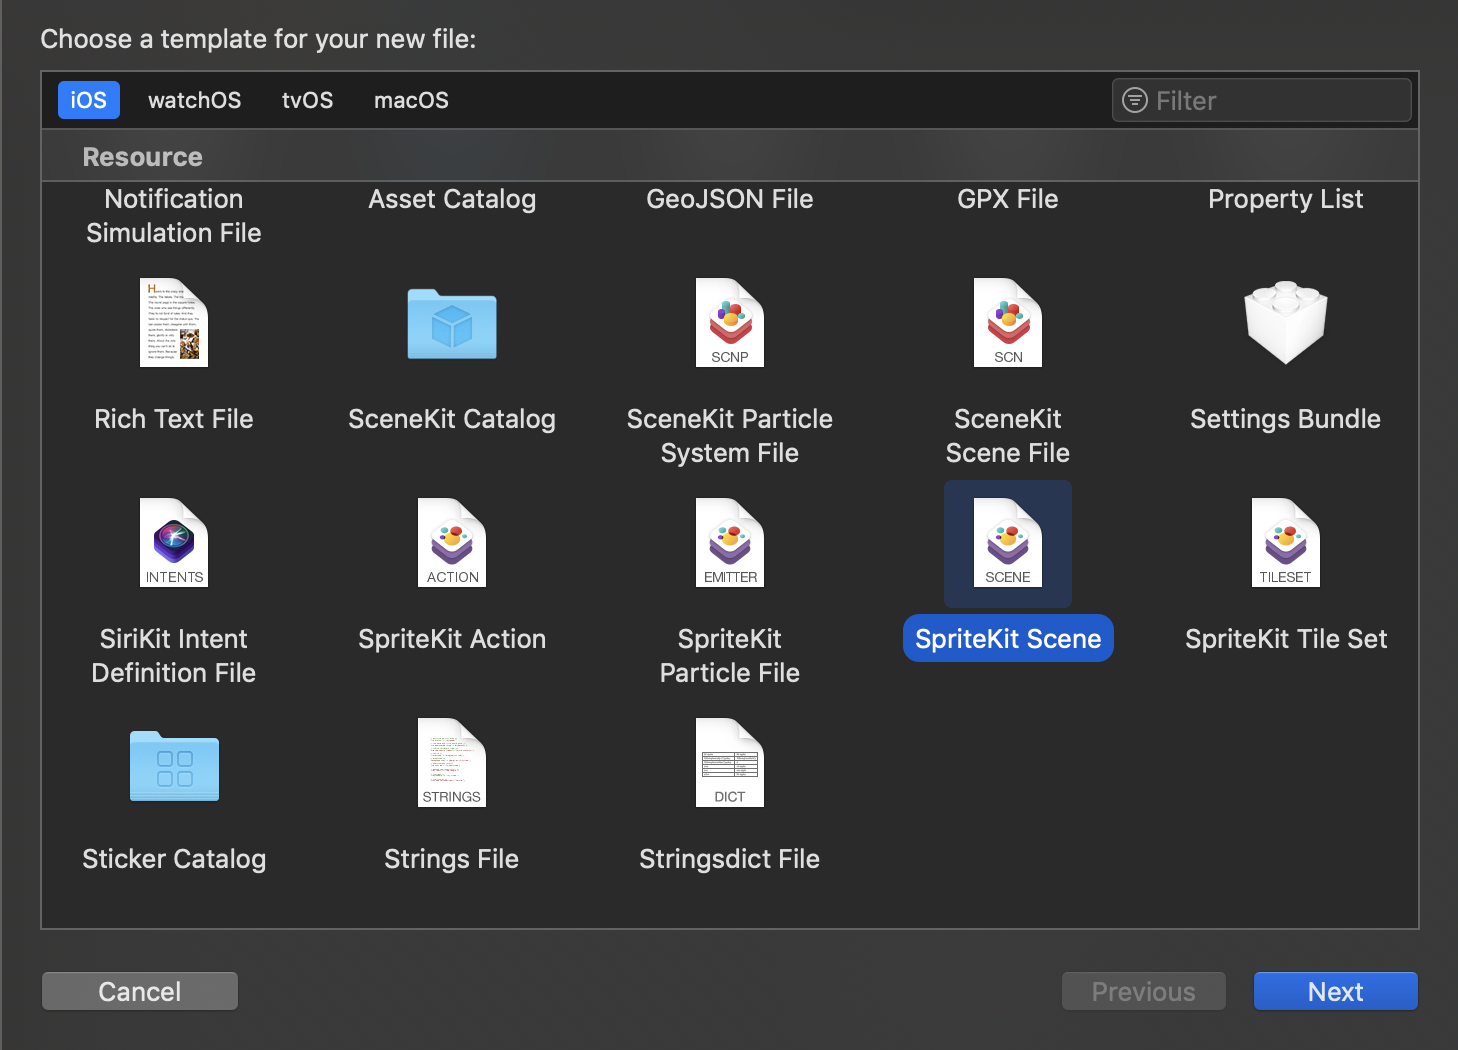
Task: Click the Settings Bundle label
Action: pyautogui.click(x=1286, y=419)
